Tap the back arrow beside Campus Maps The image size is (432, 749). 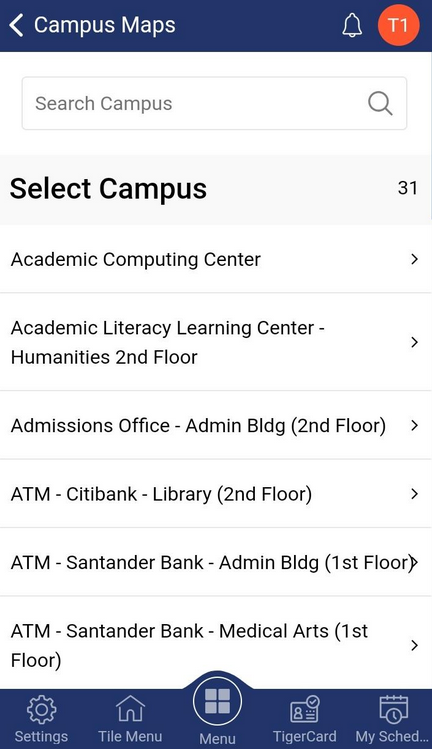16,25
